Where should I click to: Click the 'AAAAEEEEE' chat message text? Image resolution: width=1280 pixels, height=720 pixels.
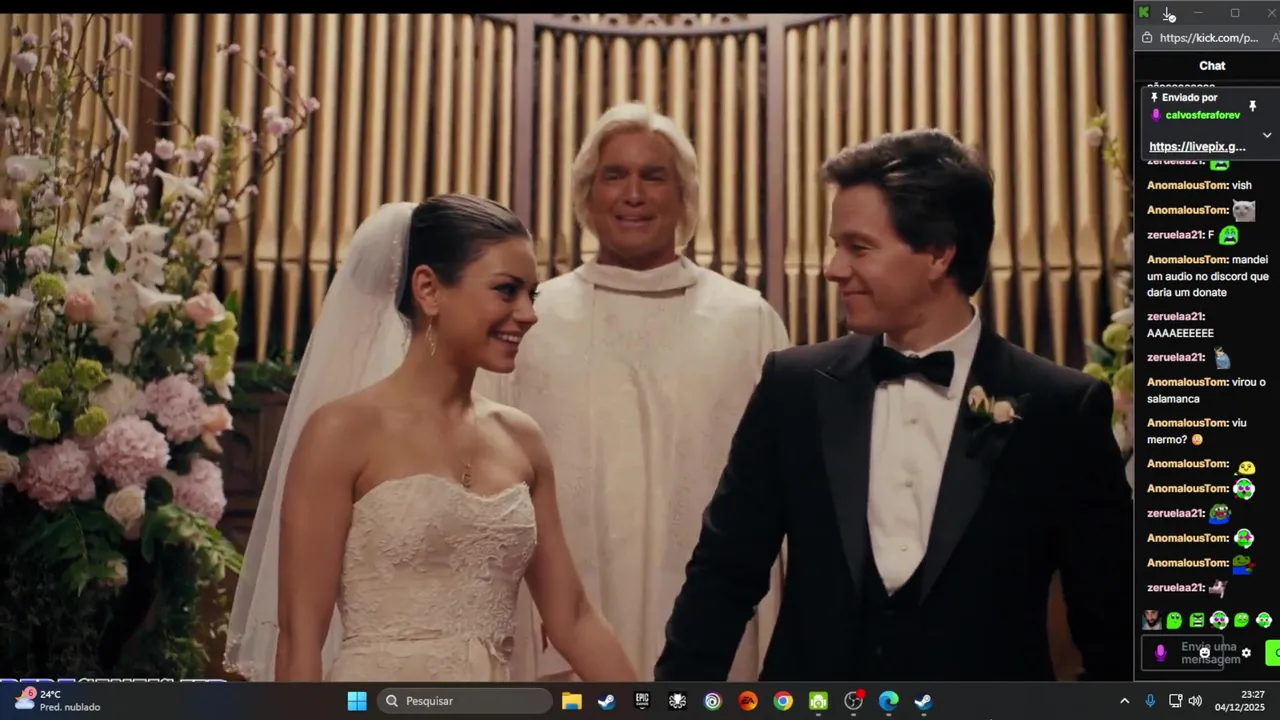(x=1180, y=333)
